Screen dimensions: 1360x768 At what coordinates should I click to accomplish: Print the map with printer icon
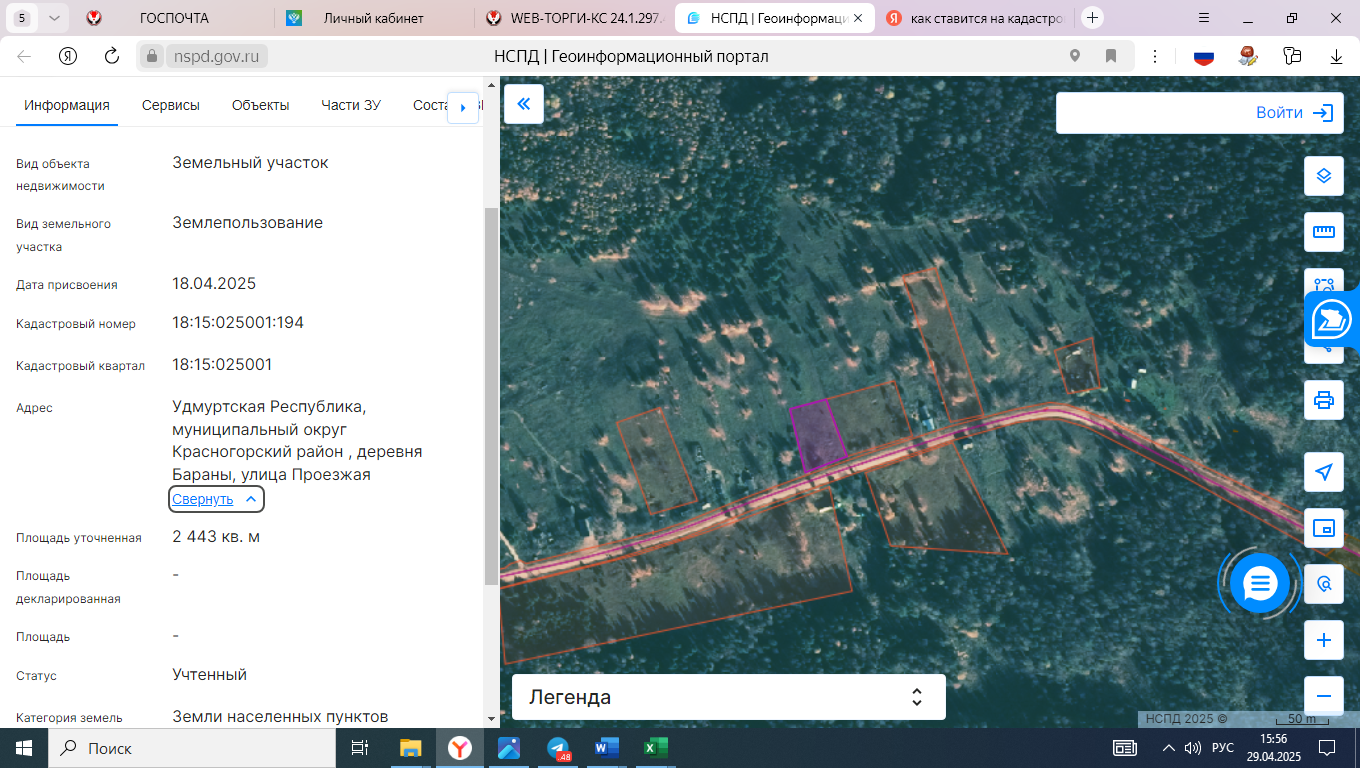[1324, 400]
